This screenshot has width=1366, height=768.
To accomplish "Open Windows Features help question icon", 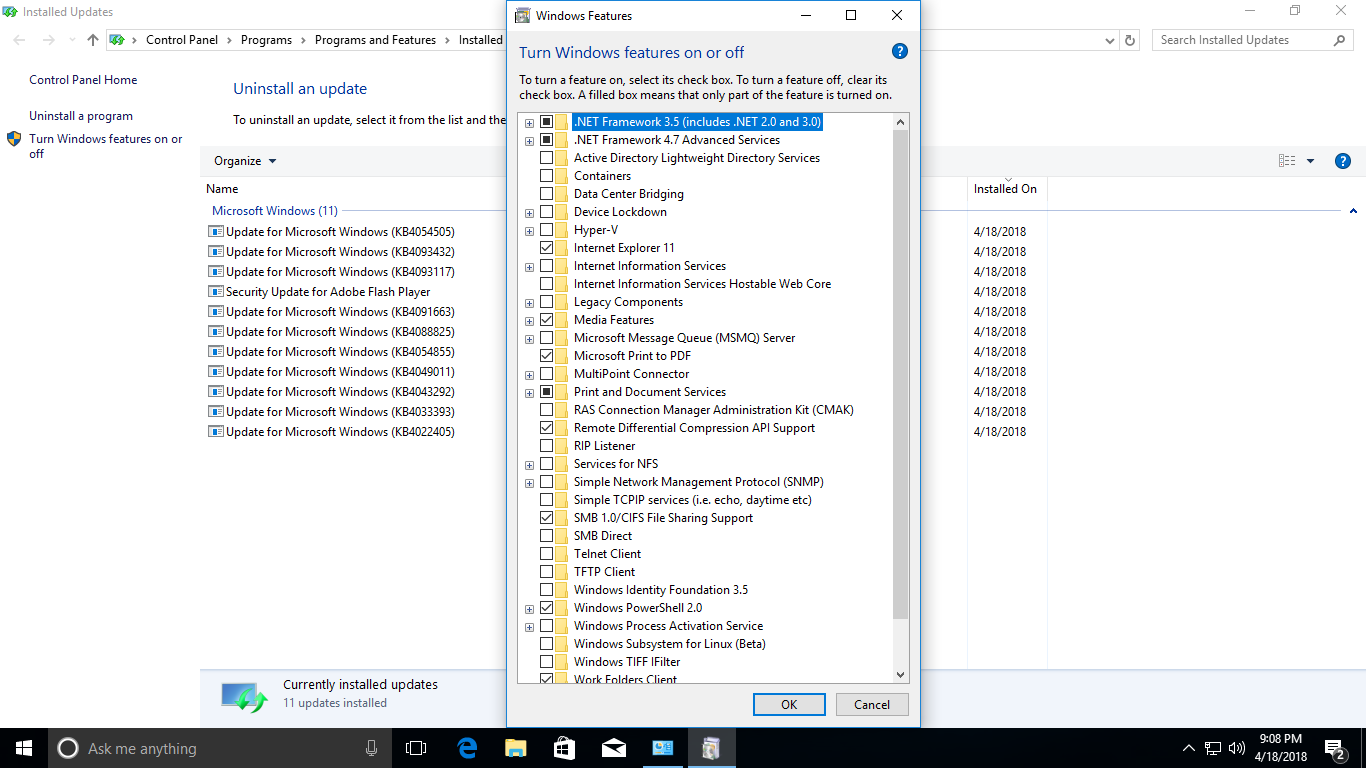I will coord(899,52).
